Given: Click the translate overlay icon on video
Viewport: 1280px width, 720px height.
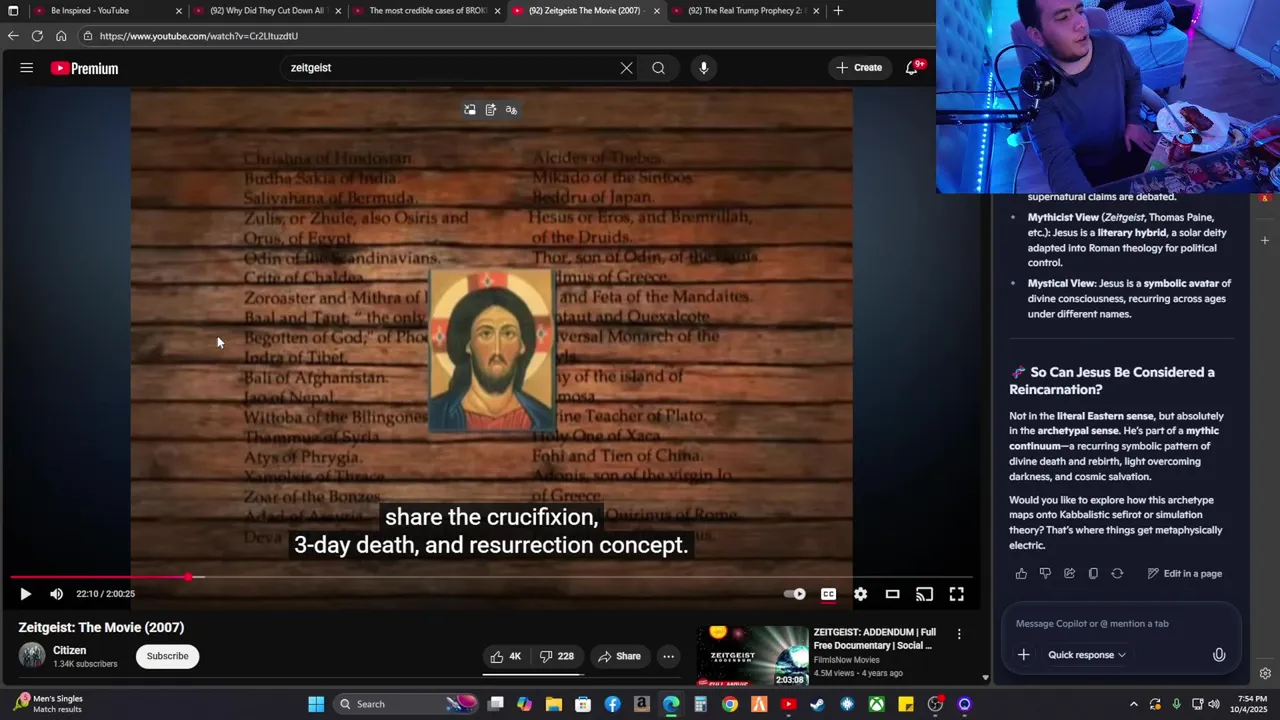Looking at the screenshot, I should click(x=511, y=110).
